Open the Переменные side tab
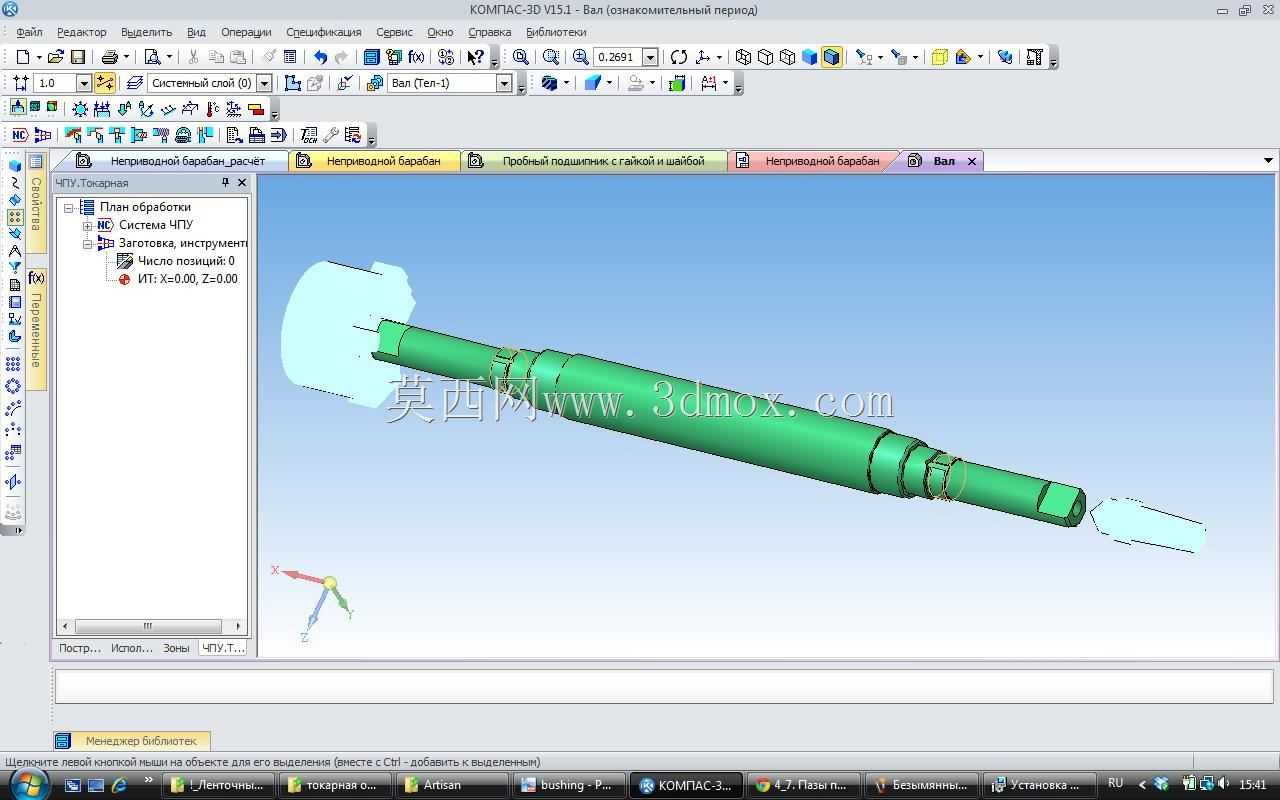The image size is (1280, 800). tap(36, 330)
